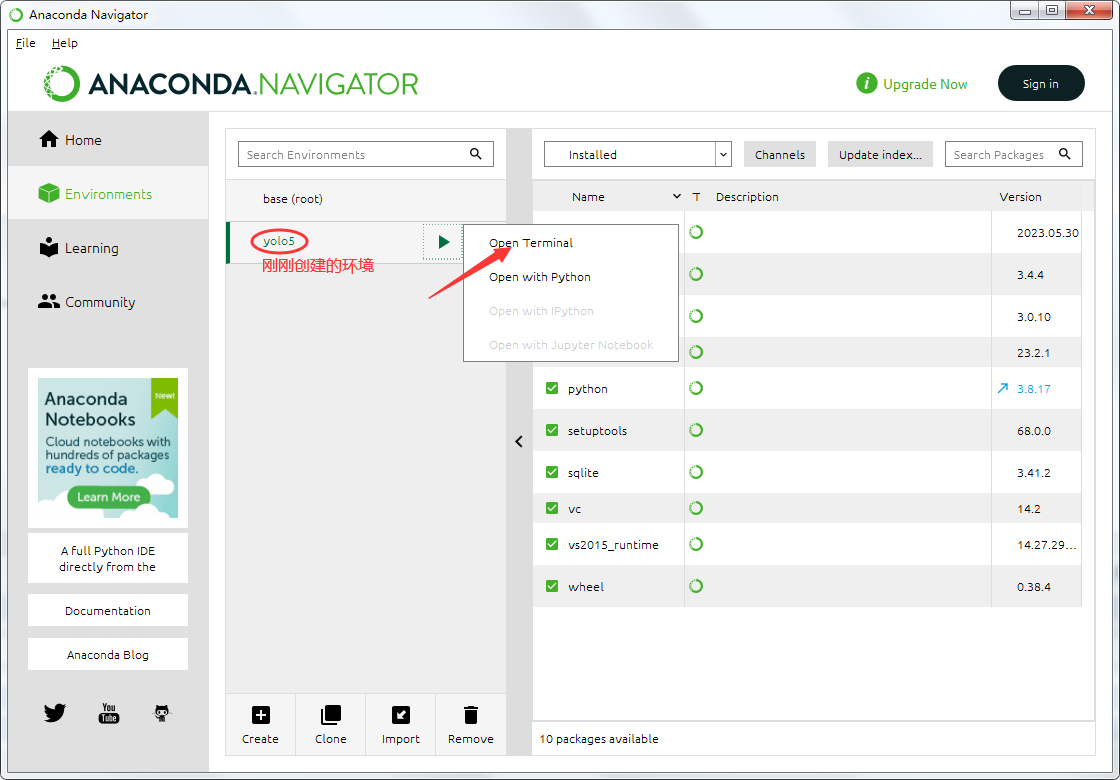Image resolution: width=1120 pixels, height=780 pixels.
Task: Click the green circle icon in vs2015_runtime row
Action: tap(696, 544)
